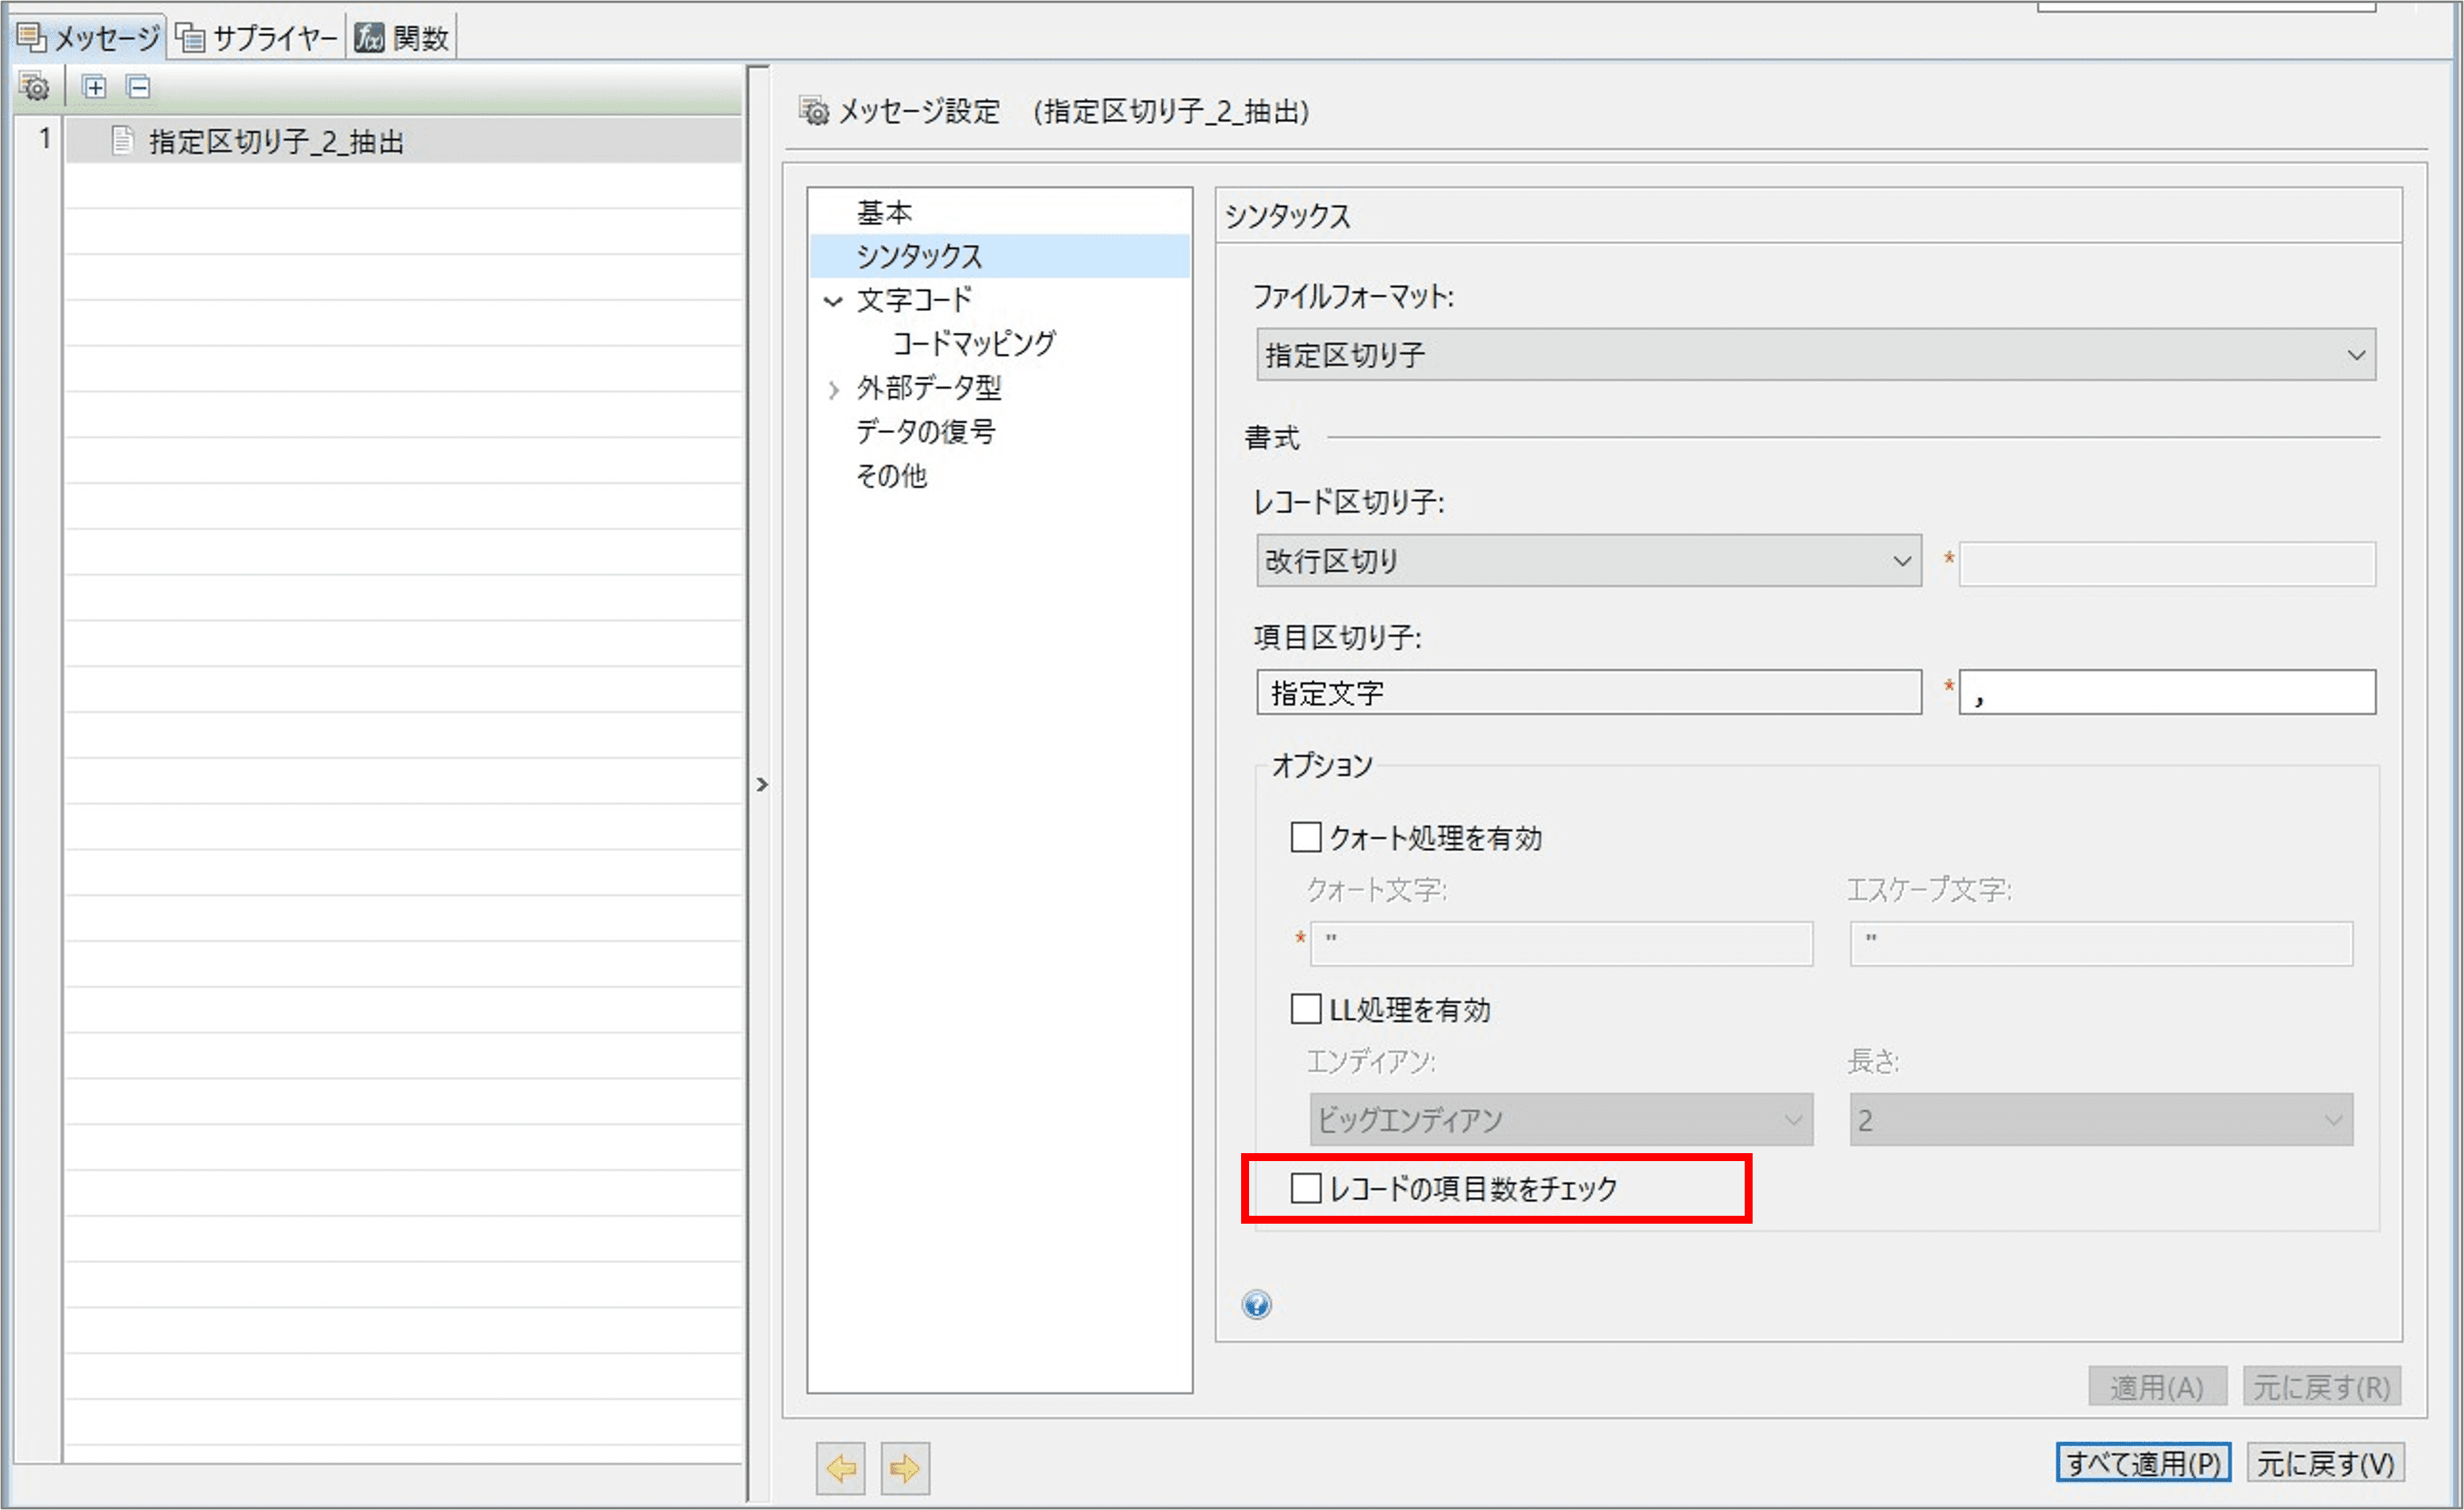The width and height of the screenshot is (2464, 1510).
Task: Click the すべて適用(P) button
Action: tap(2142, 1463)
